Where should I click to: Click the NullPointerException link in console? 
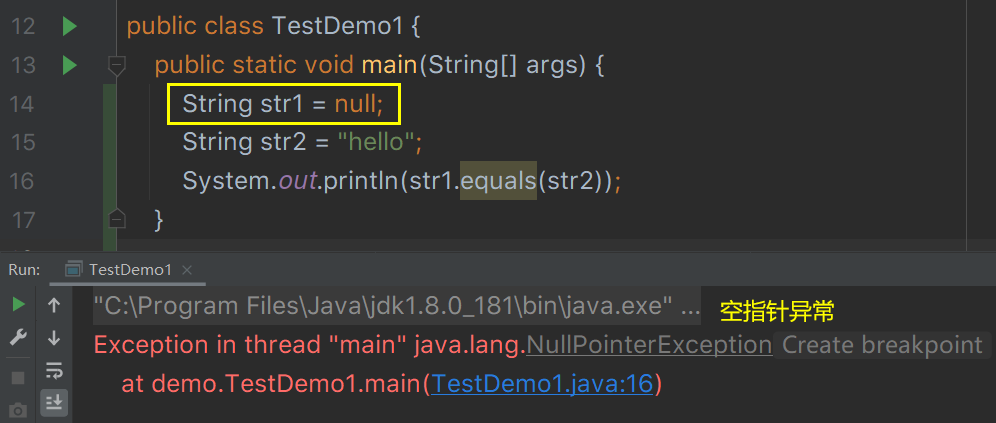649,345
